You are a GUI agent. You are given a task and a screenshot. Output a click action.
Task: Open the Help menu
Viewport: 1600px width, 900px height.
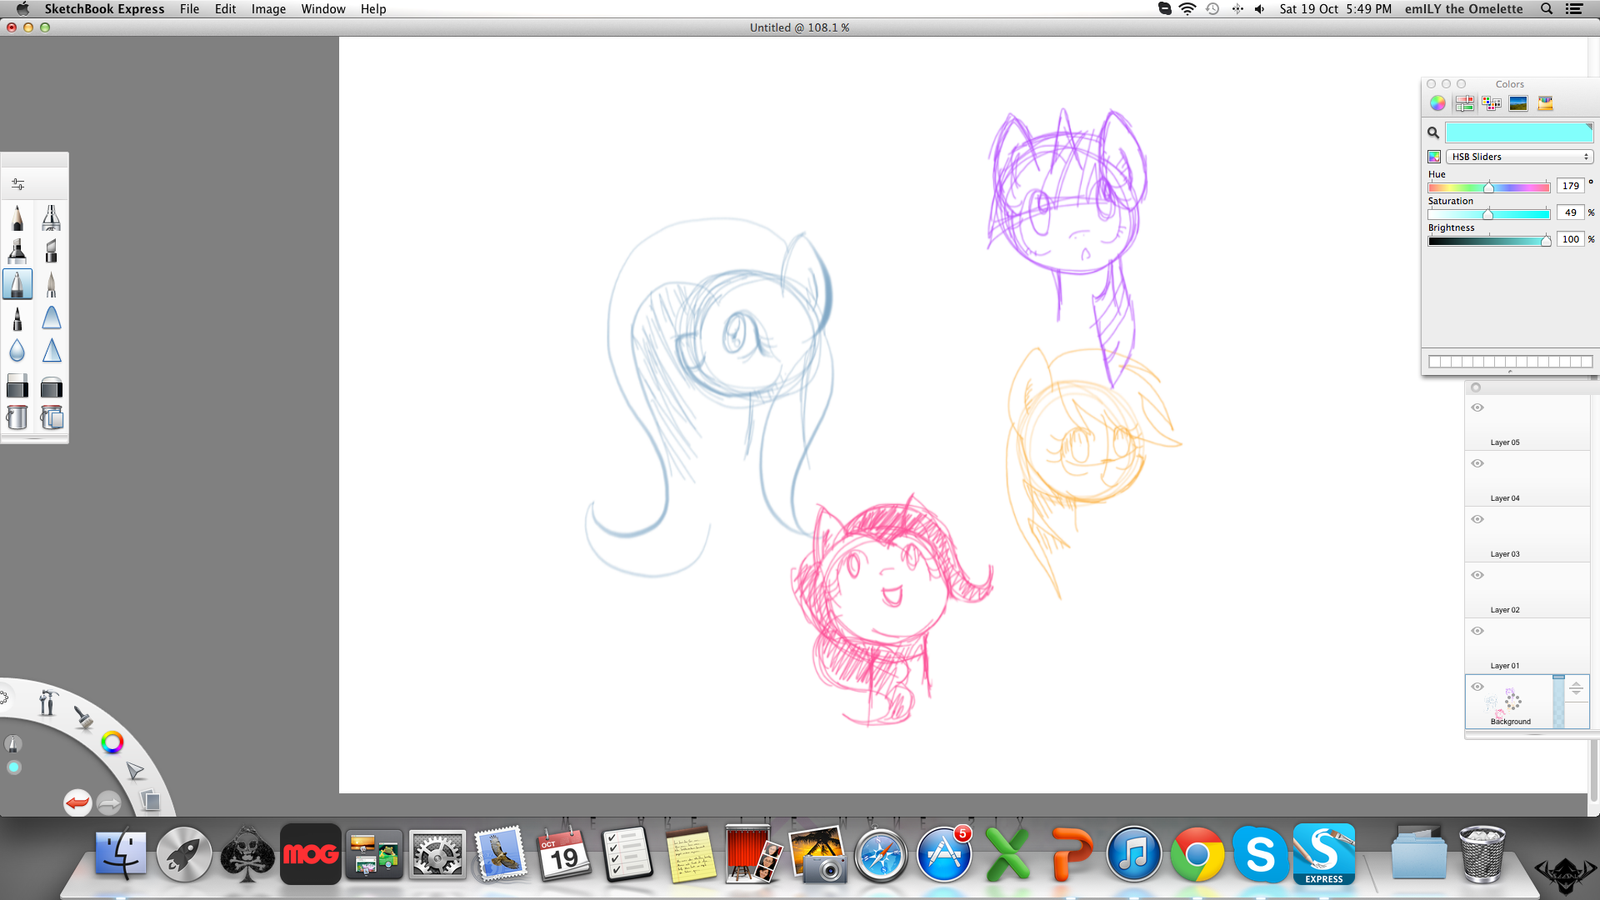[x=373, y=9]
